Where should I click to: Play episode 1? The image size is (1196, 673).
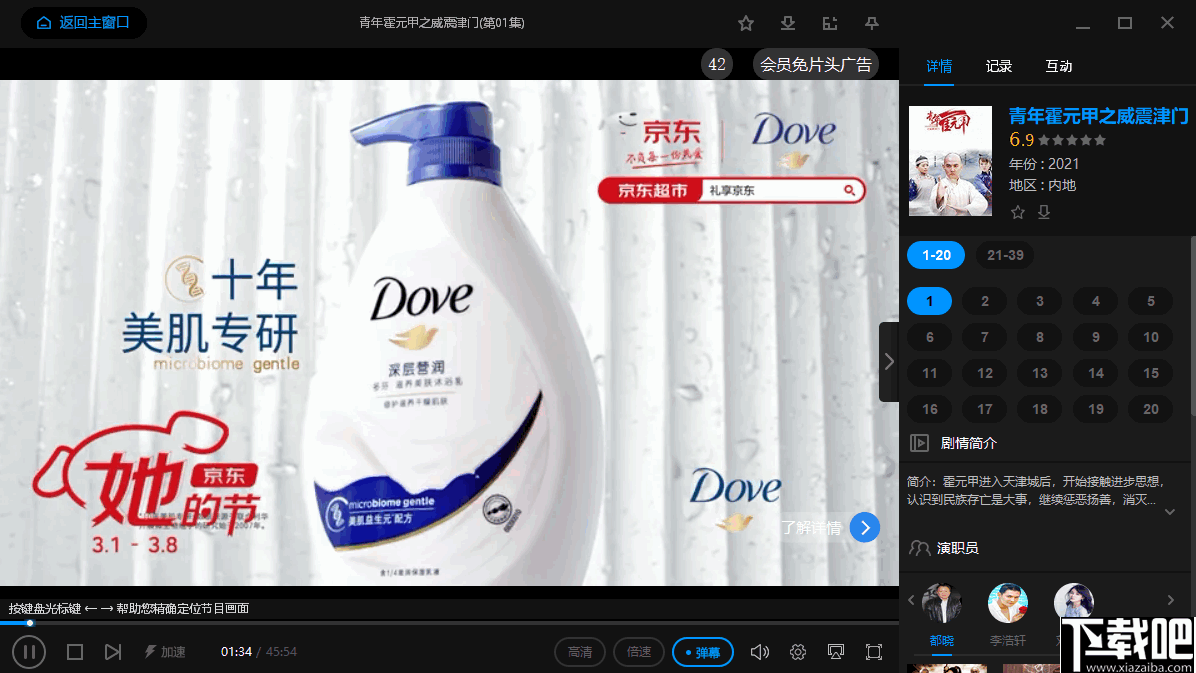coord(929,301)
